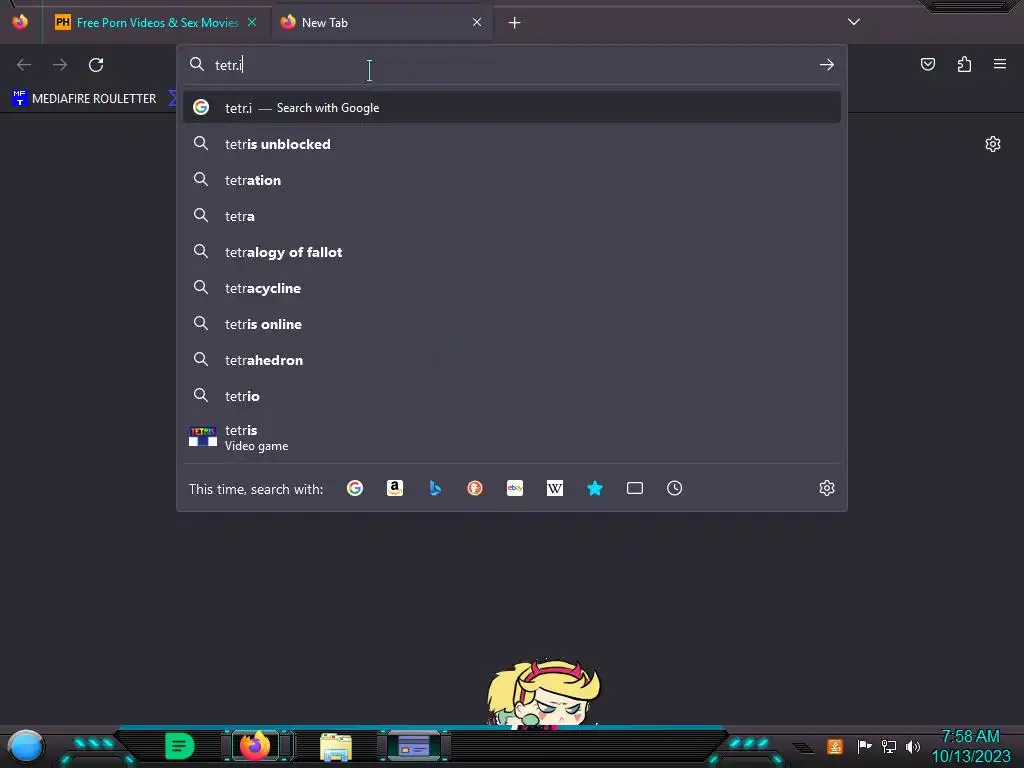Open the Extensions puzzle icon
Image resolution: width=1024 pixels, height=768 pixels.
(964, 64)
